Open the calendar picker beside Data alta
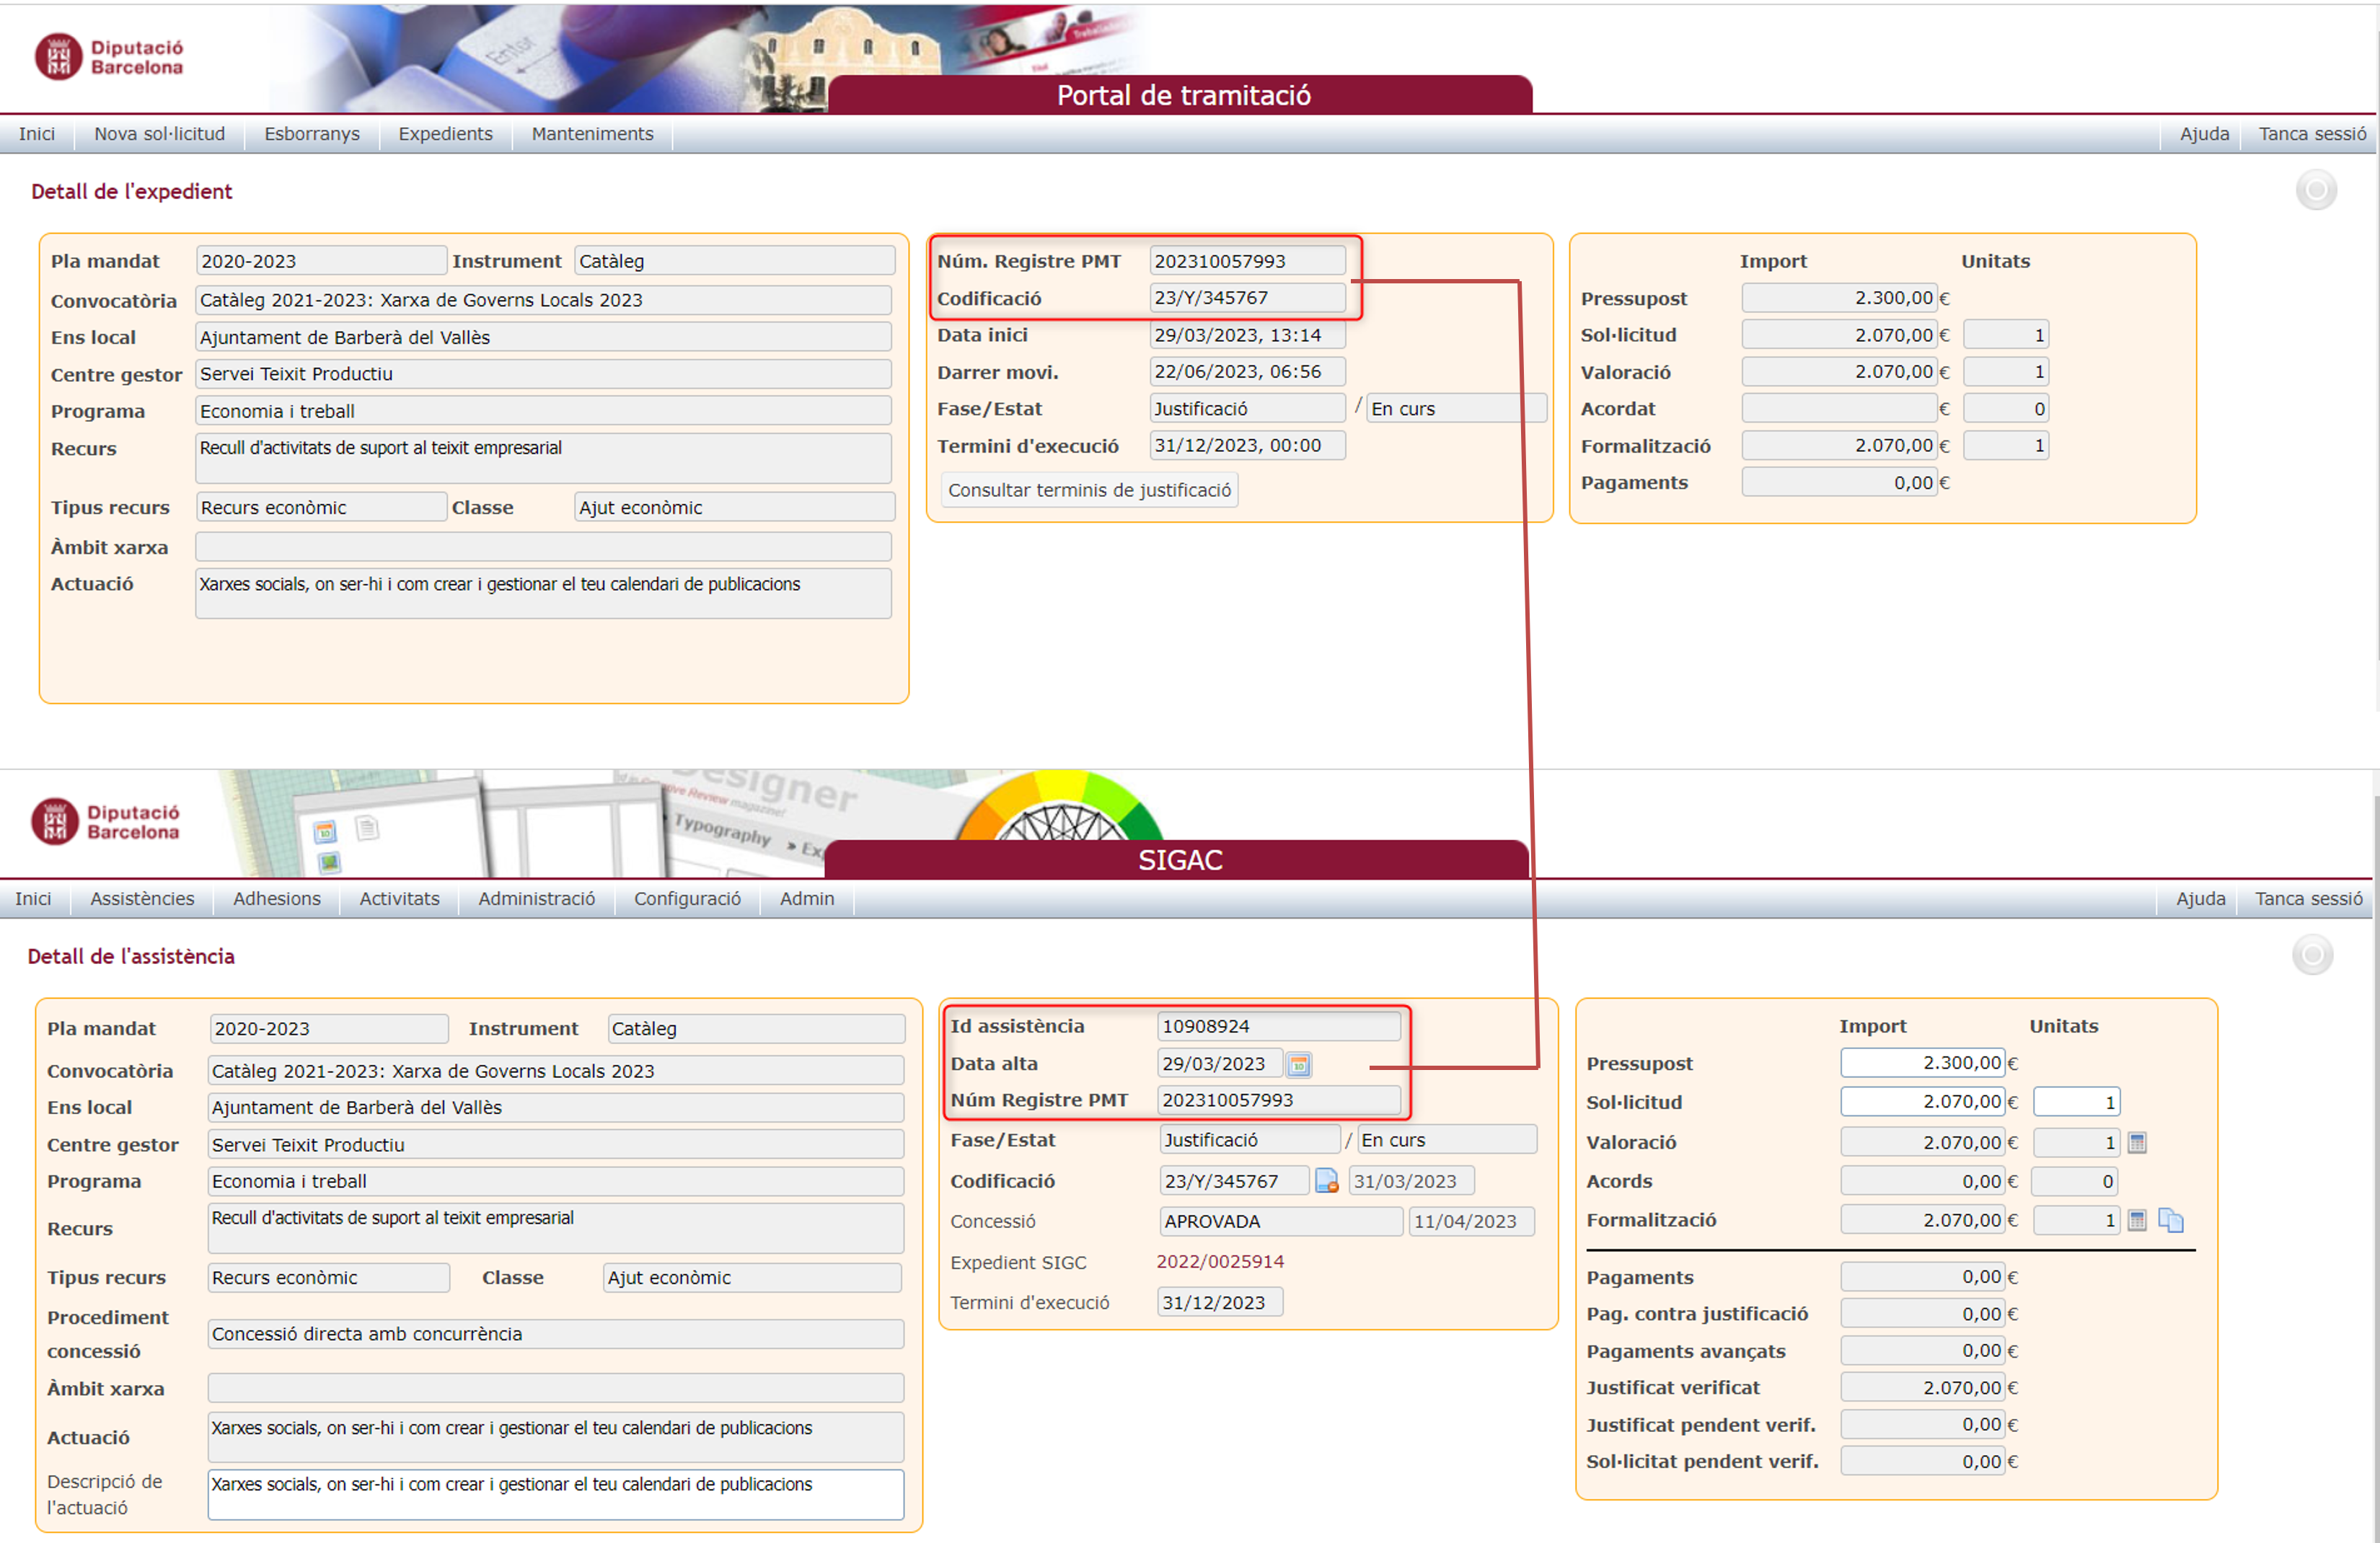The image size is (2380, 1543). 1298,1065
